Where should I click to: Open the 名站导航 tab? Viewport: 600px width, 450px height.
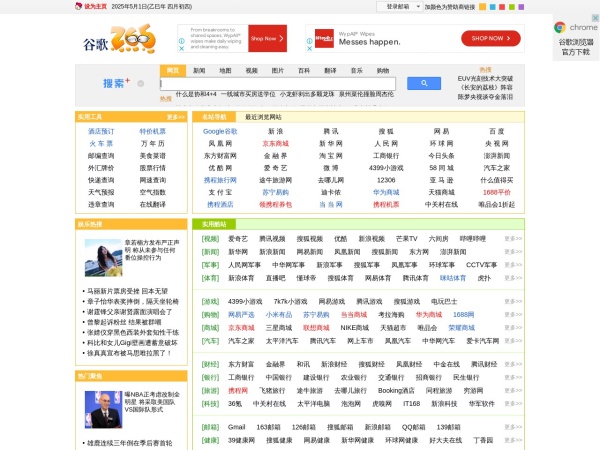[x=214, y=117]
